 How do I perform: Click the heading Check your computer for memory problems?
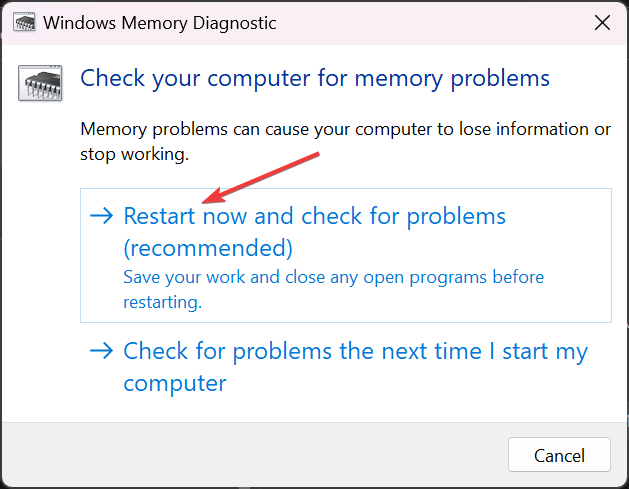click(315, 78)
